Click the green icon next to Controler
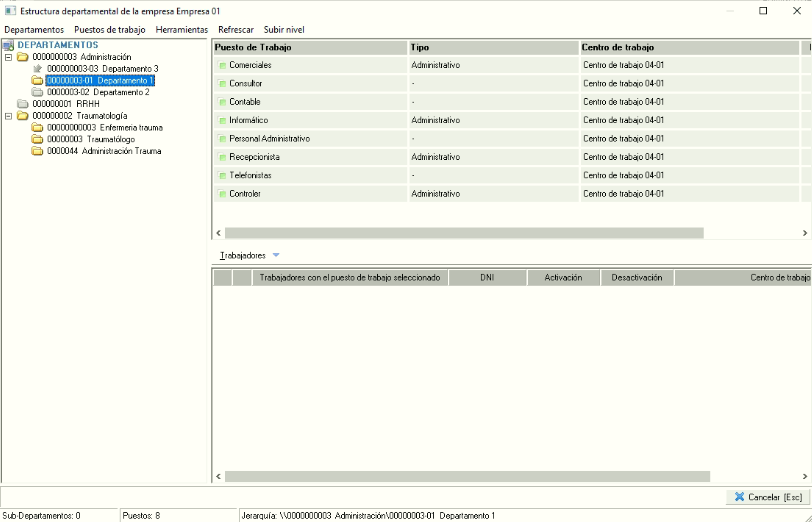 [222, 194]
